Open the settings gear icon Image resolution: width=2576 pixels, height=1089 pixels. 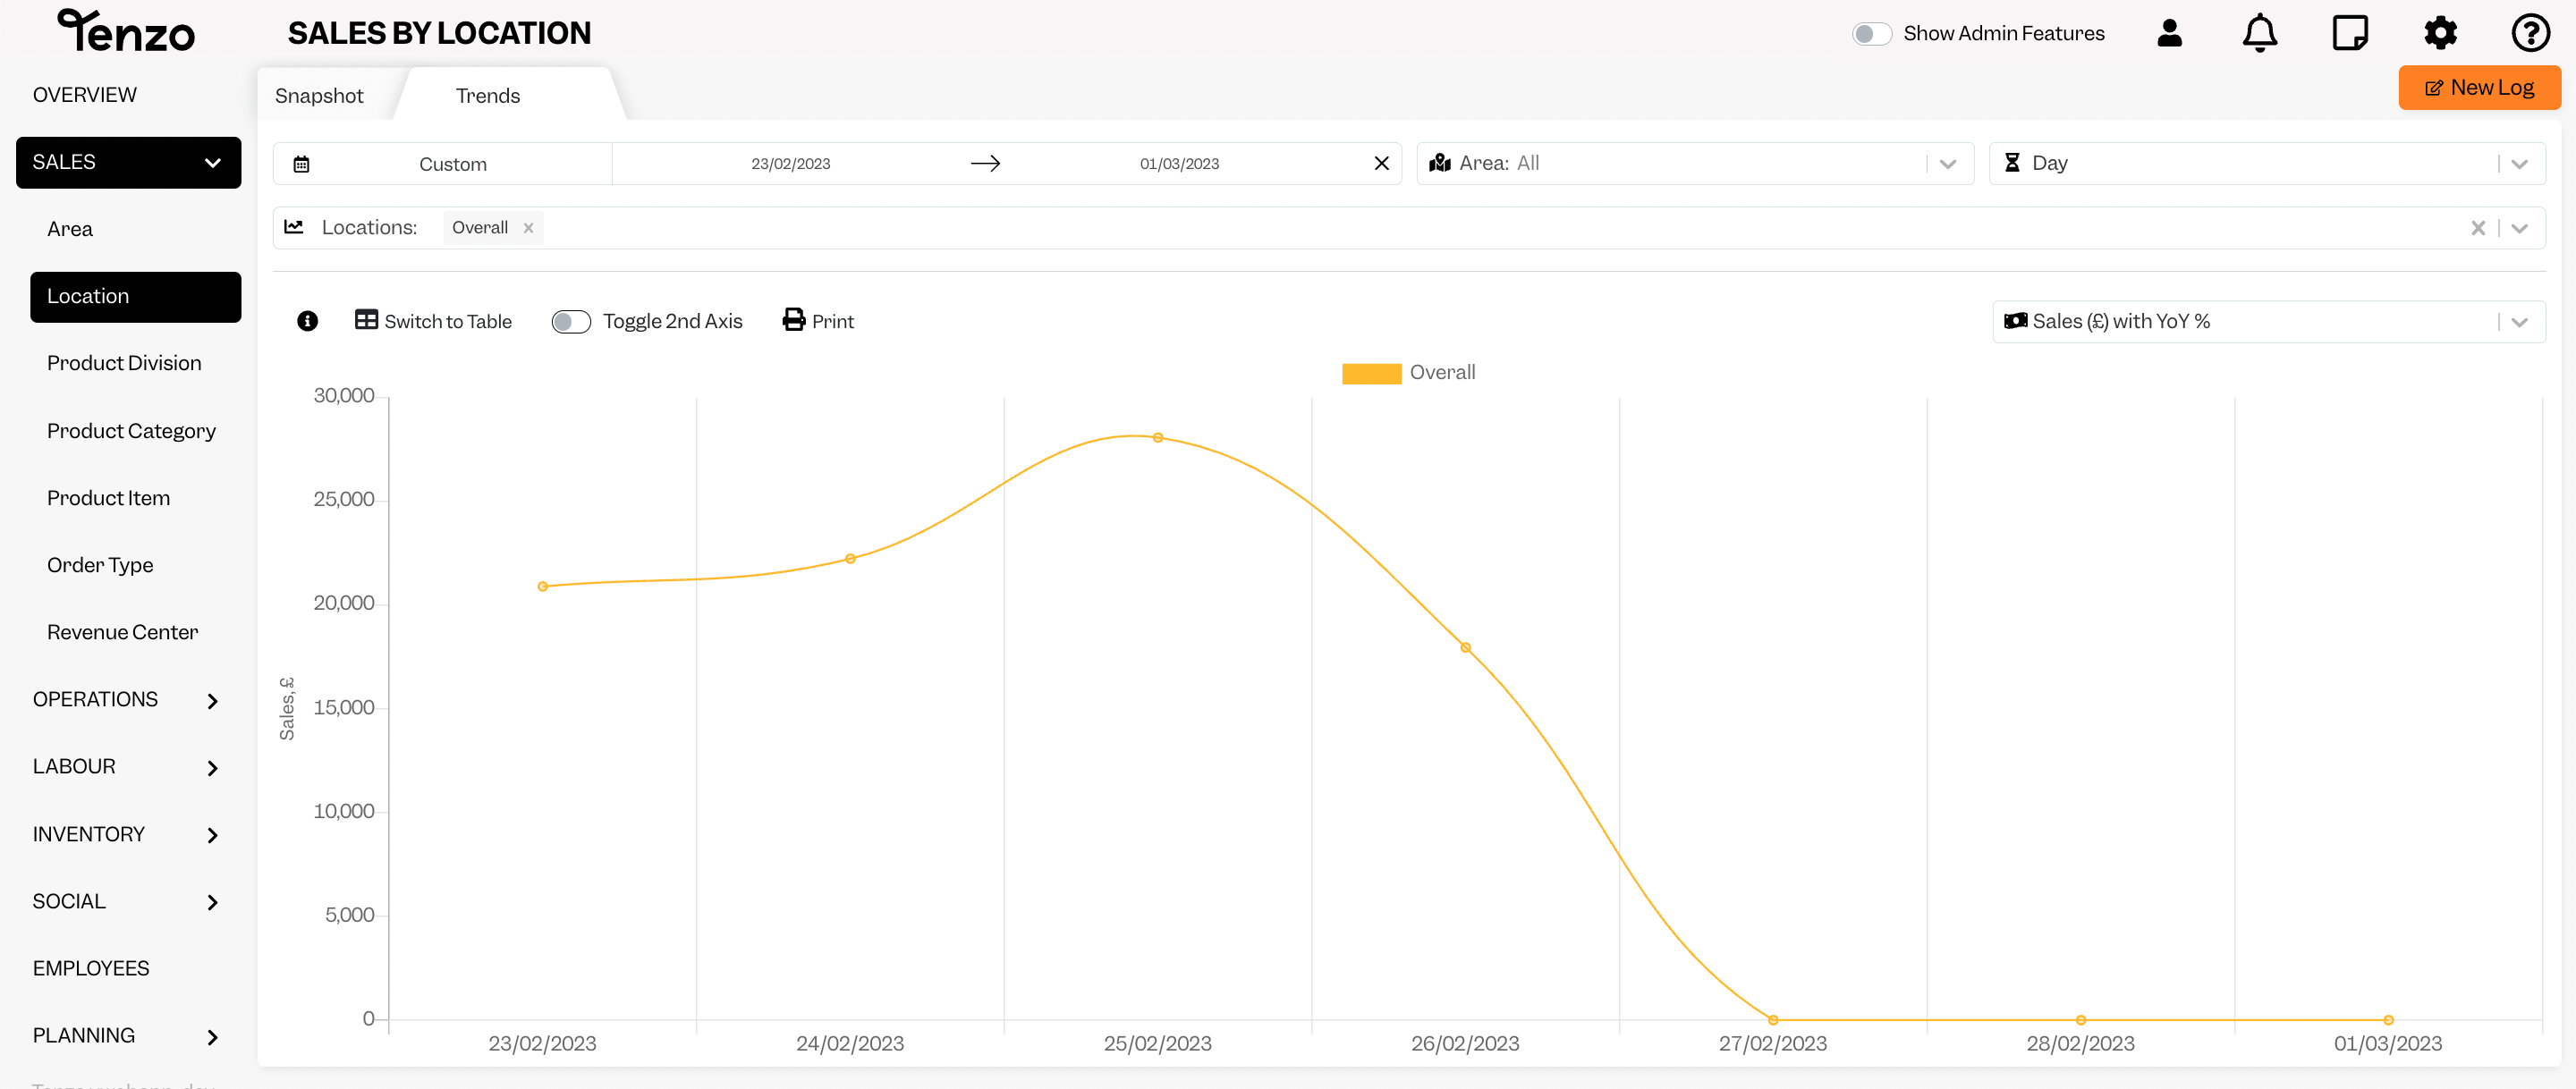2440,32
